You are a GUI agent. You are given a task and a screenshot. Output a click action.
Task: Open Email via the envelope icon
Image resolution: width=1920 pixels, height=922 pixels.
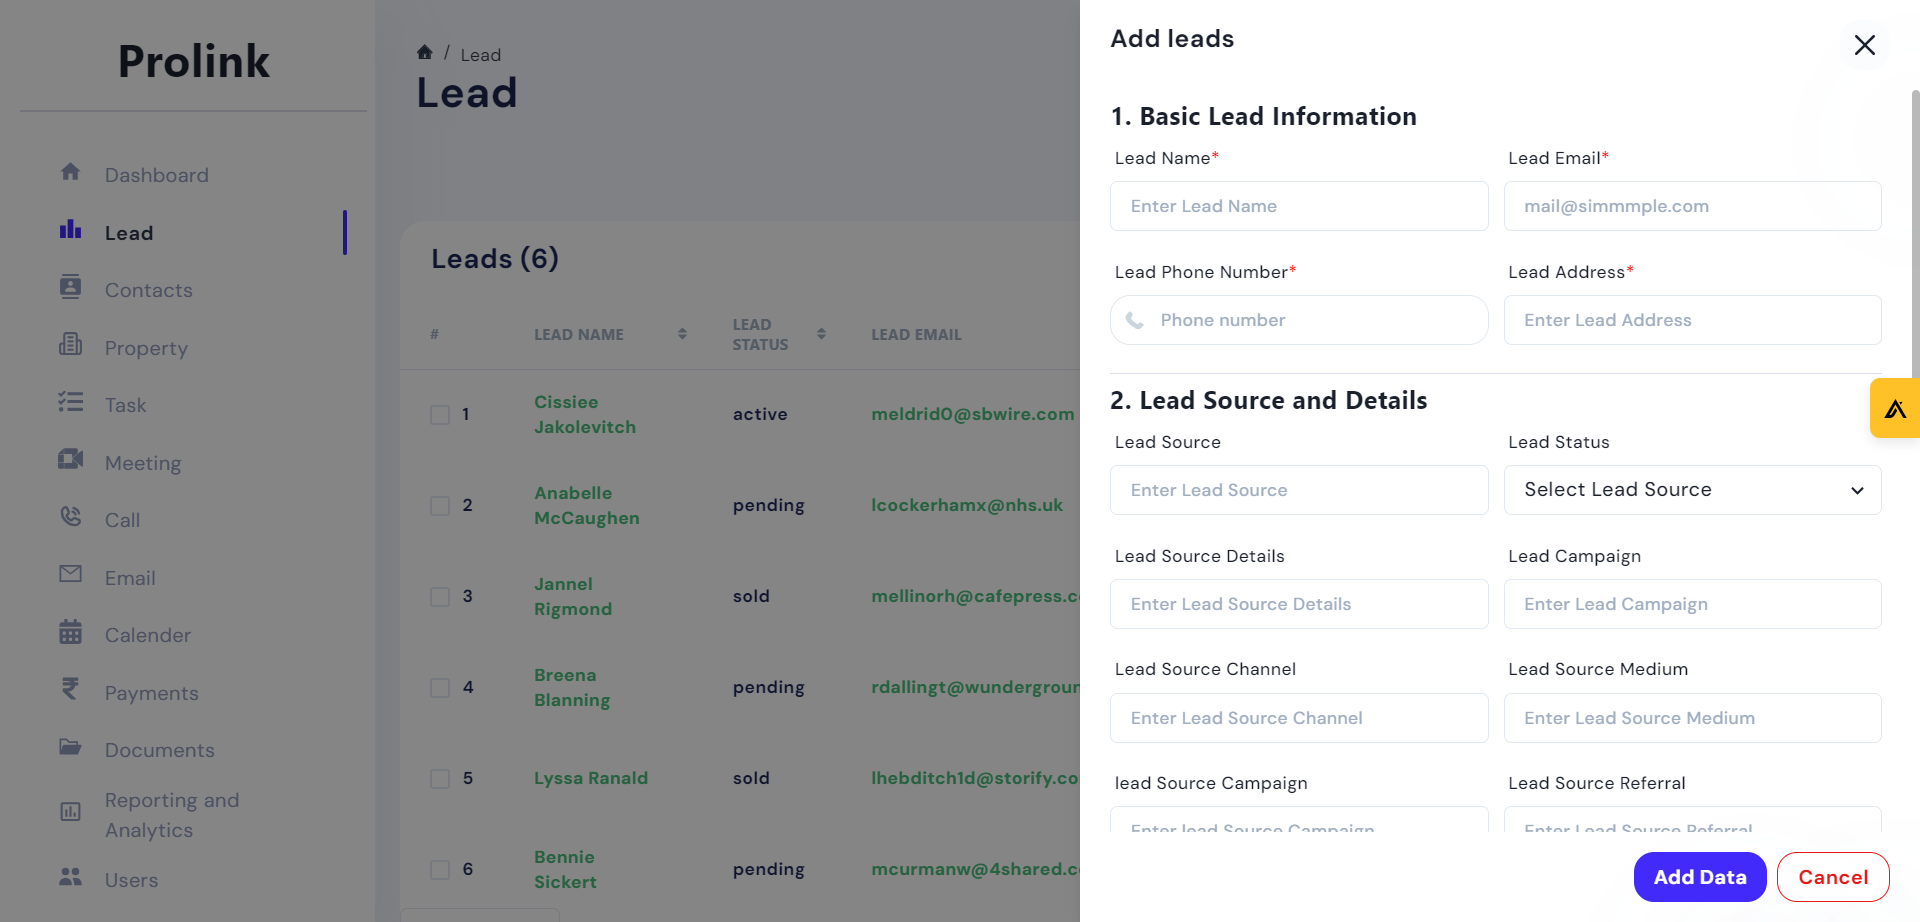click(x=70, y=575)
